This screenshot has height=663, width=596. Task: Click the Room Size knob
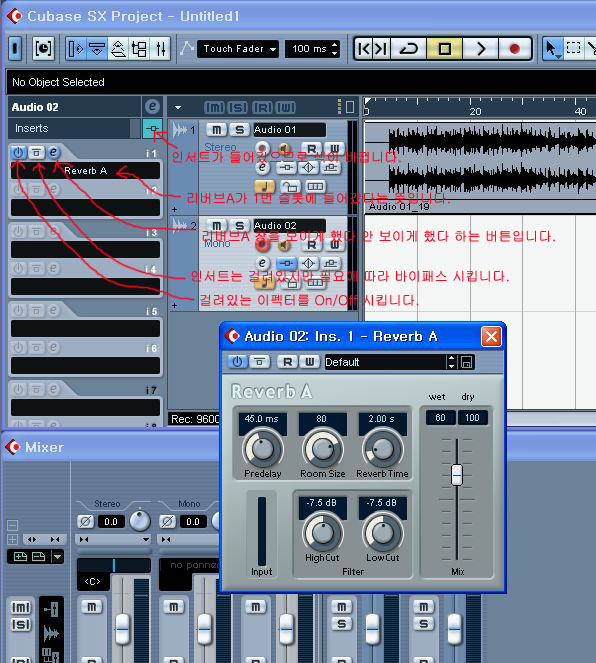tap(323, 449)
